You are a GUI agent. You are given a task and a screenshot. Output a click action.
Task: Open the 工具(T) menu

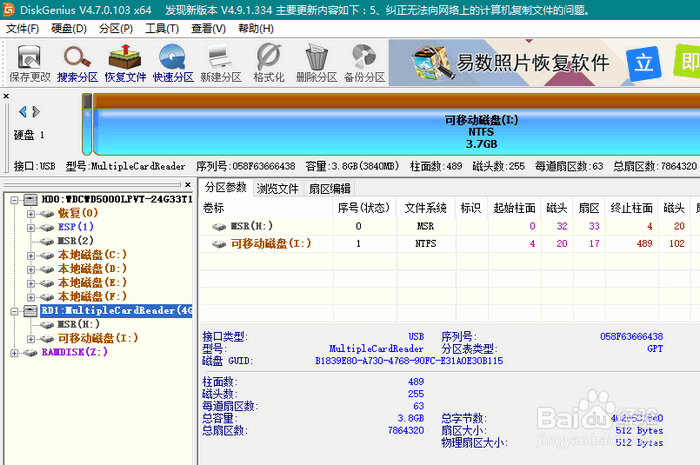coord(162,29)
